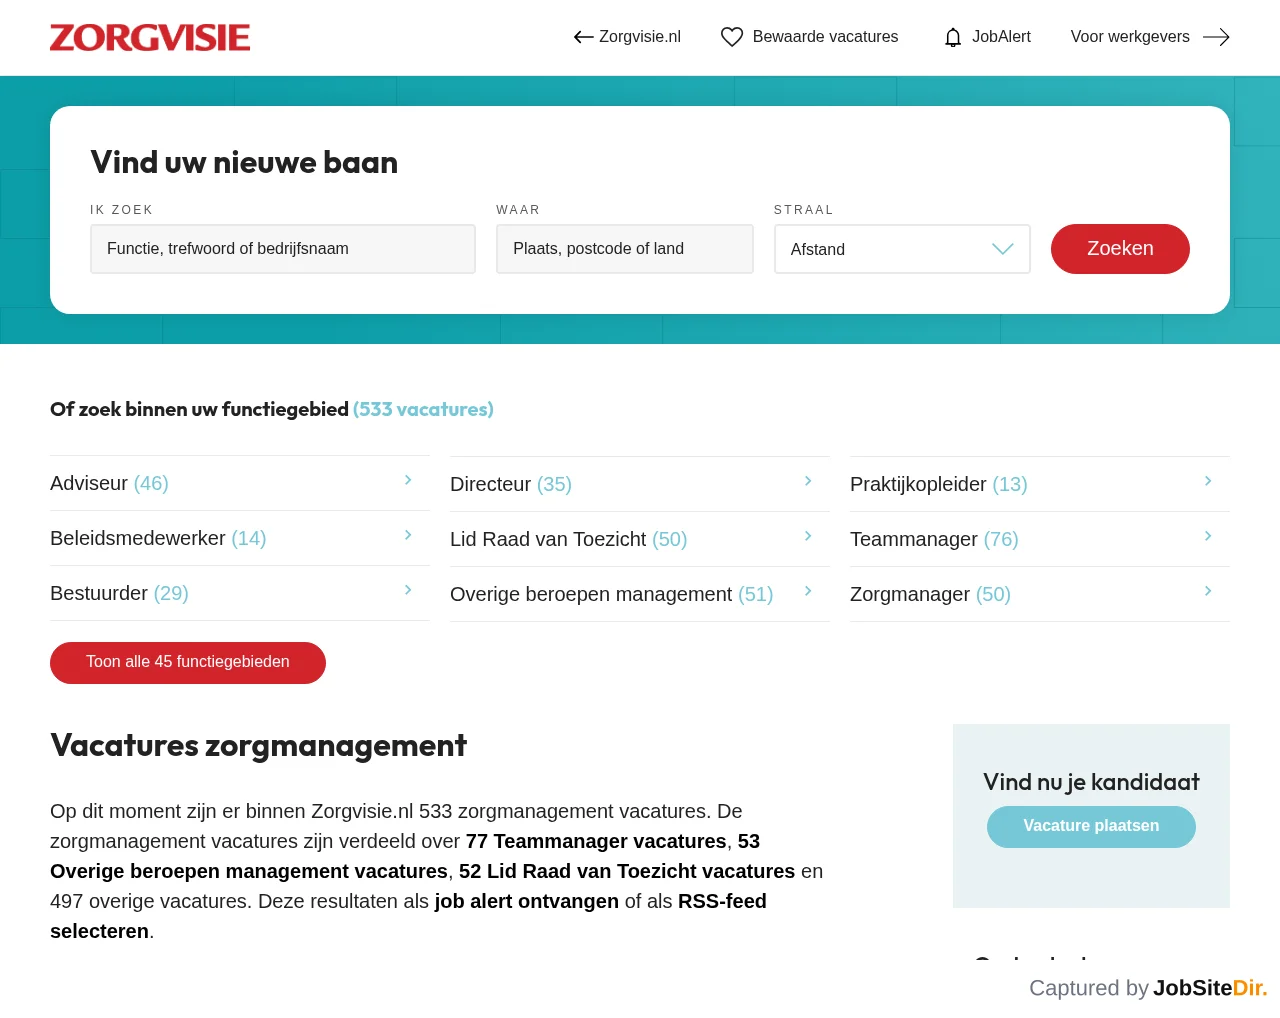The width and height of the screenshot is (1280, 1018).
Task: Click the chevron in the Praktijkopleider row
Action: pyautogui.click(x=1208, y=481)
